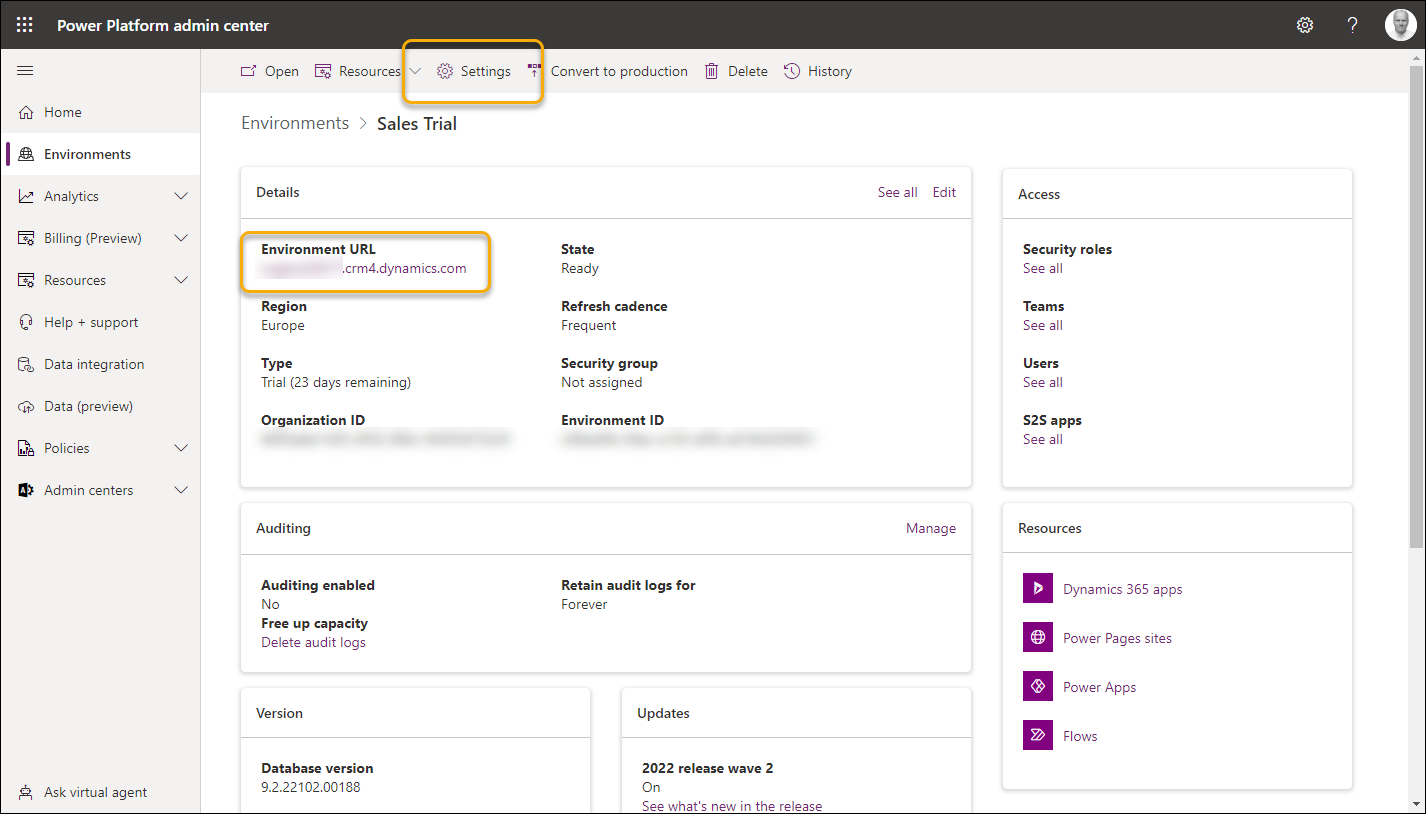This screenshot has height=814, width=1426.
Task: Click the Delete trash icon
Action: (x=712, y=71)
